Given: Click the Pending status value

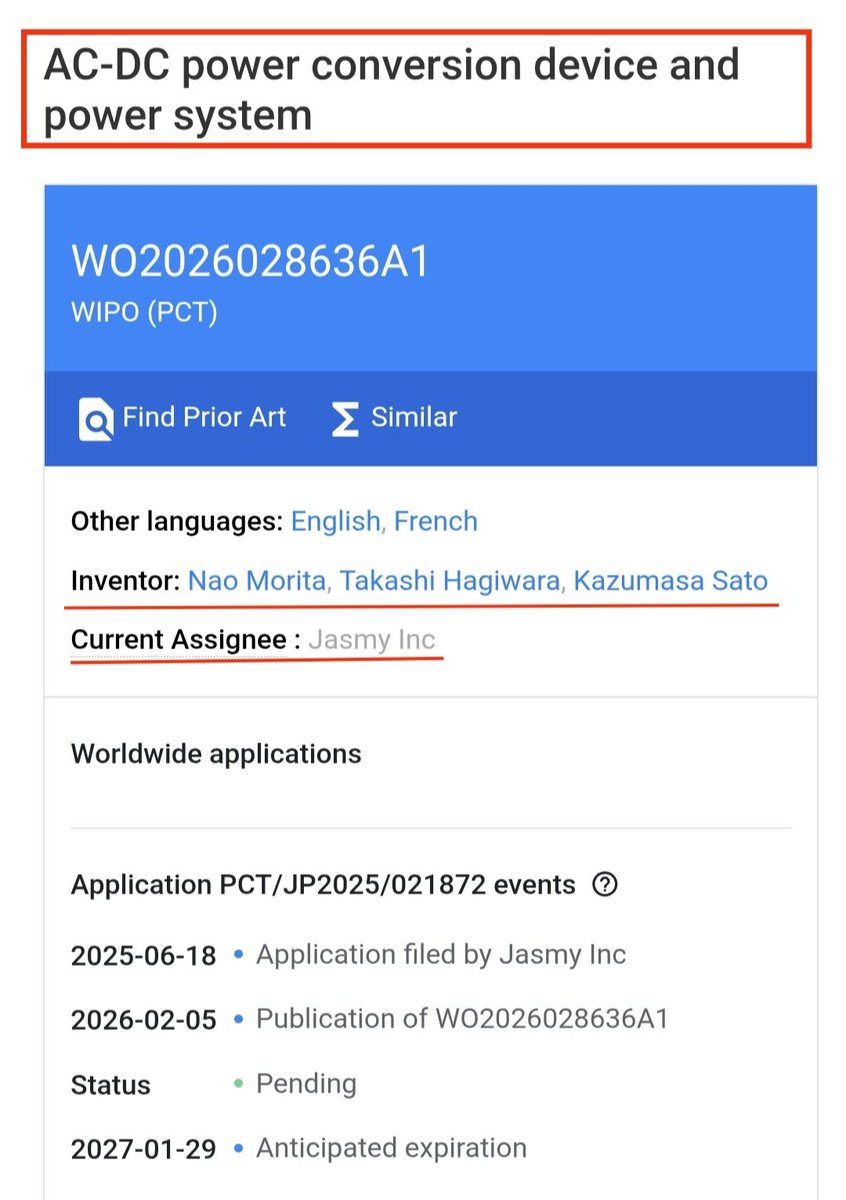Looking at the screenshot, I should (x=306, y=1084).
